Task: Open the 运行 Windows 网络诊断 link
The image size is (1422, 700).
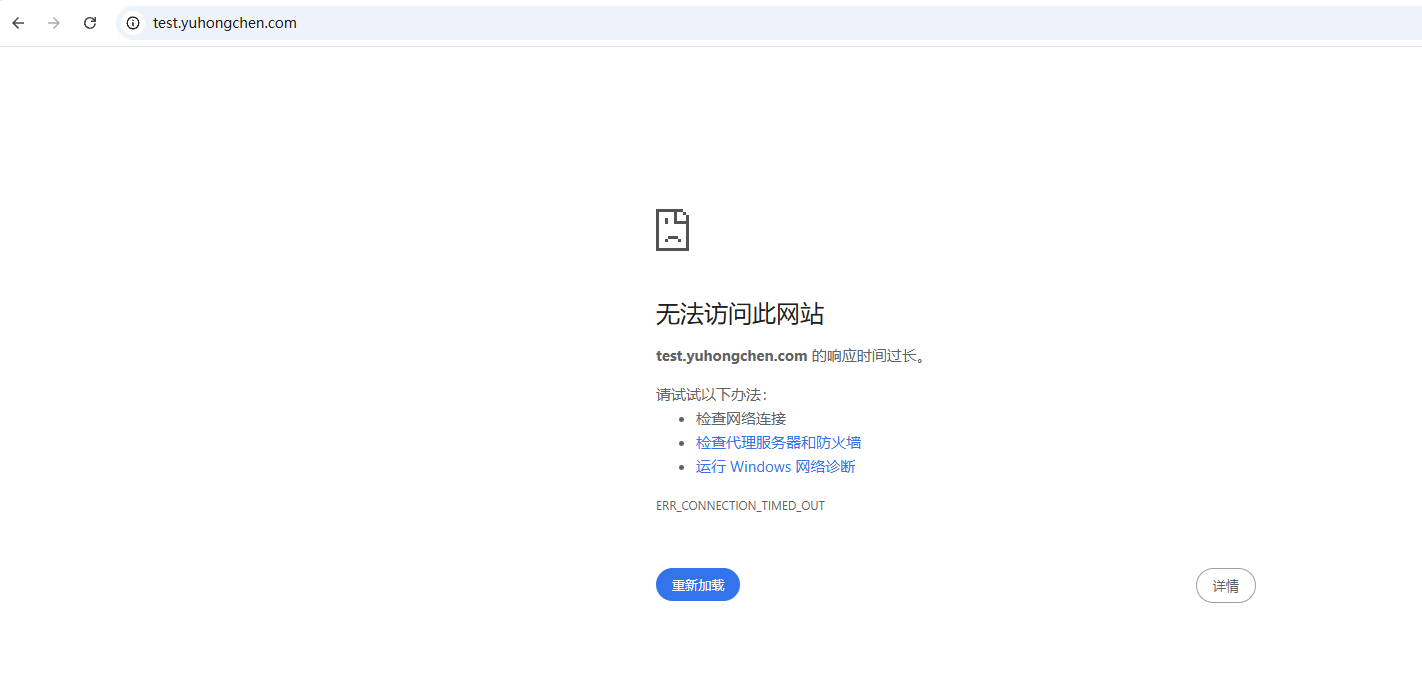Action: pos(775,466)
